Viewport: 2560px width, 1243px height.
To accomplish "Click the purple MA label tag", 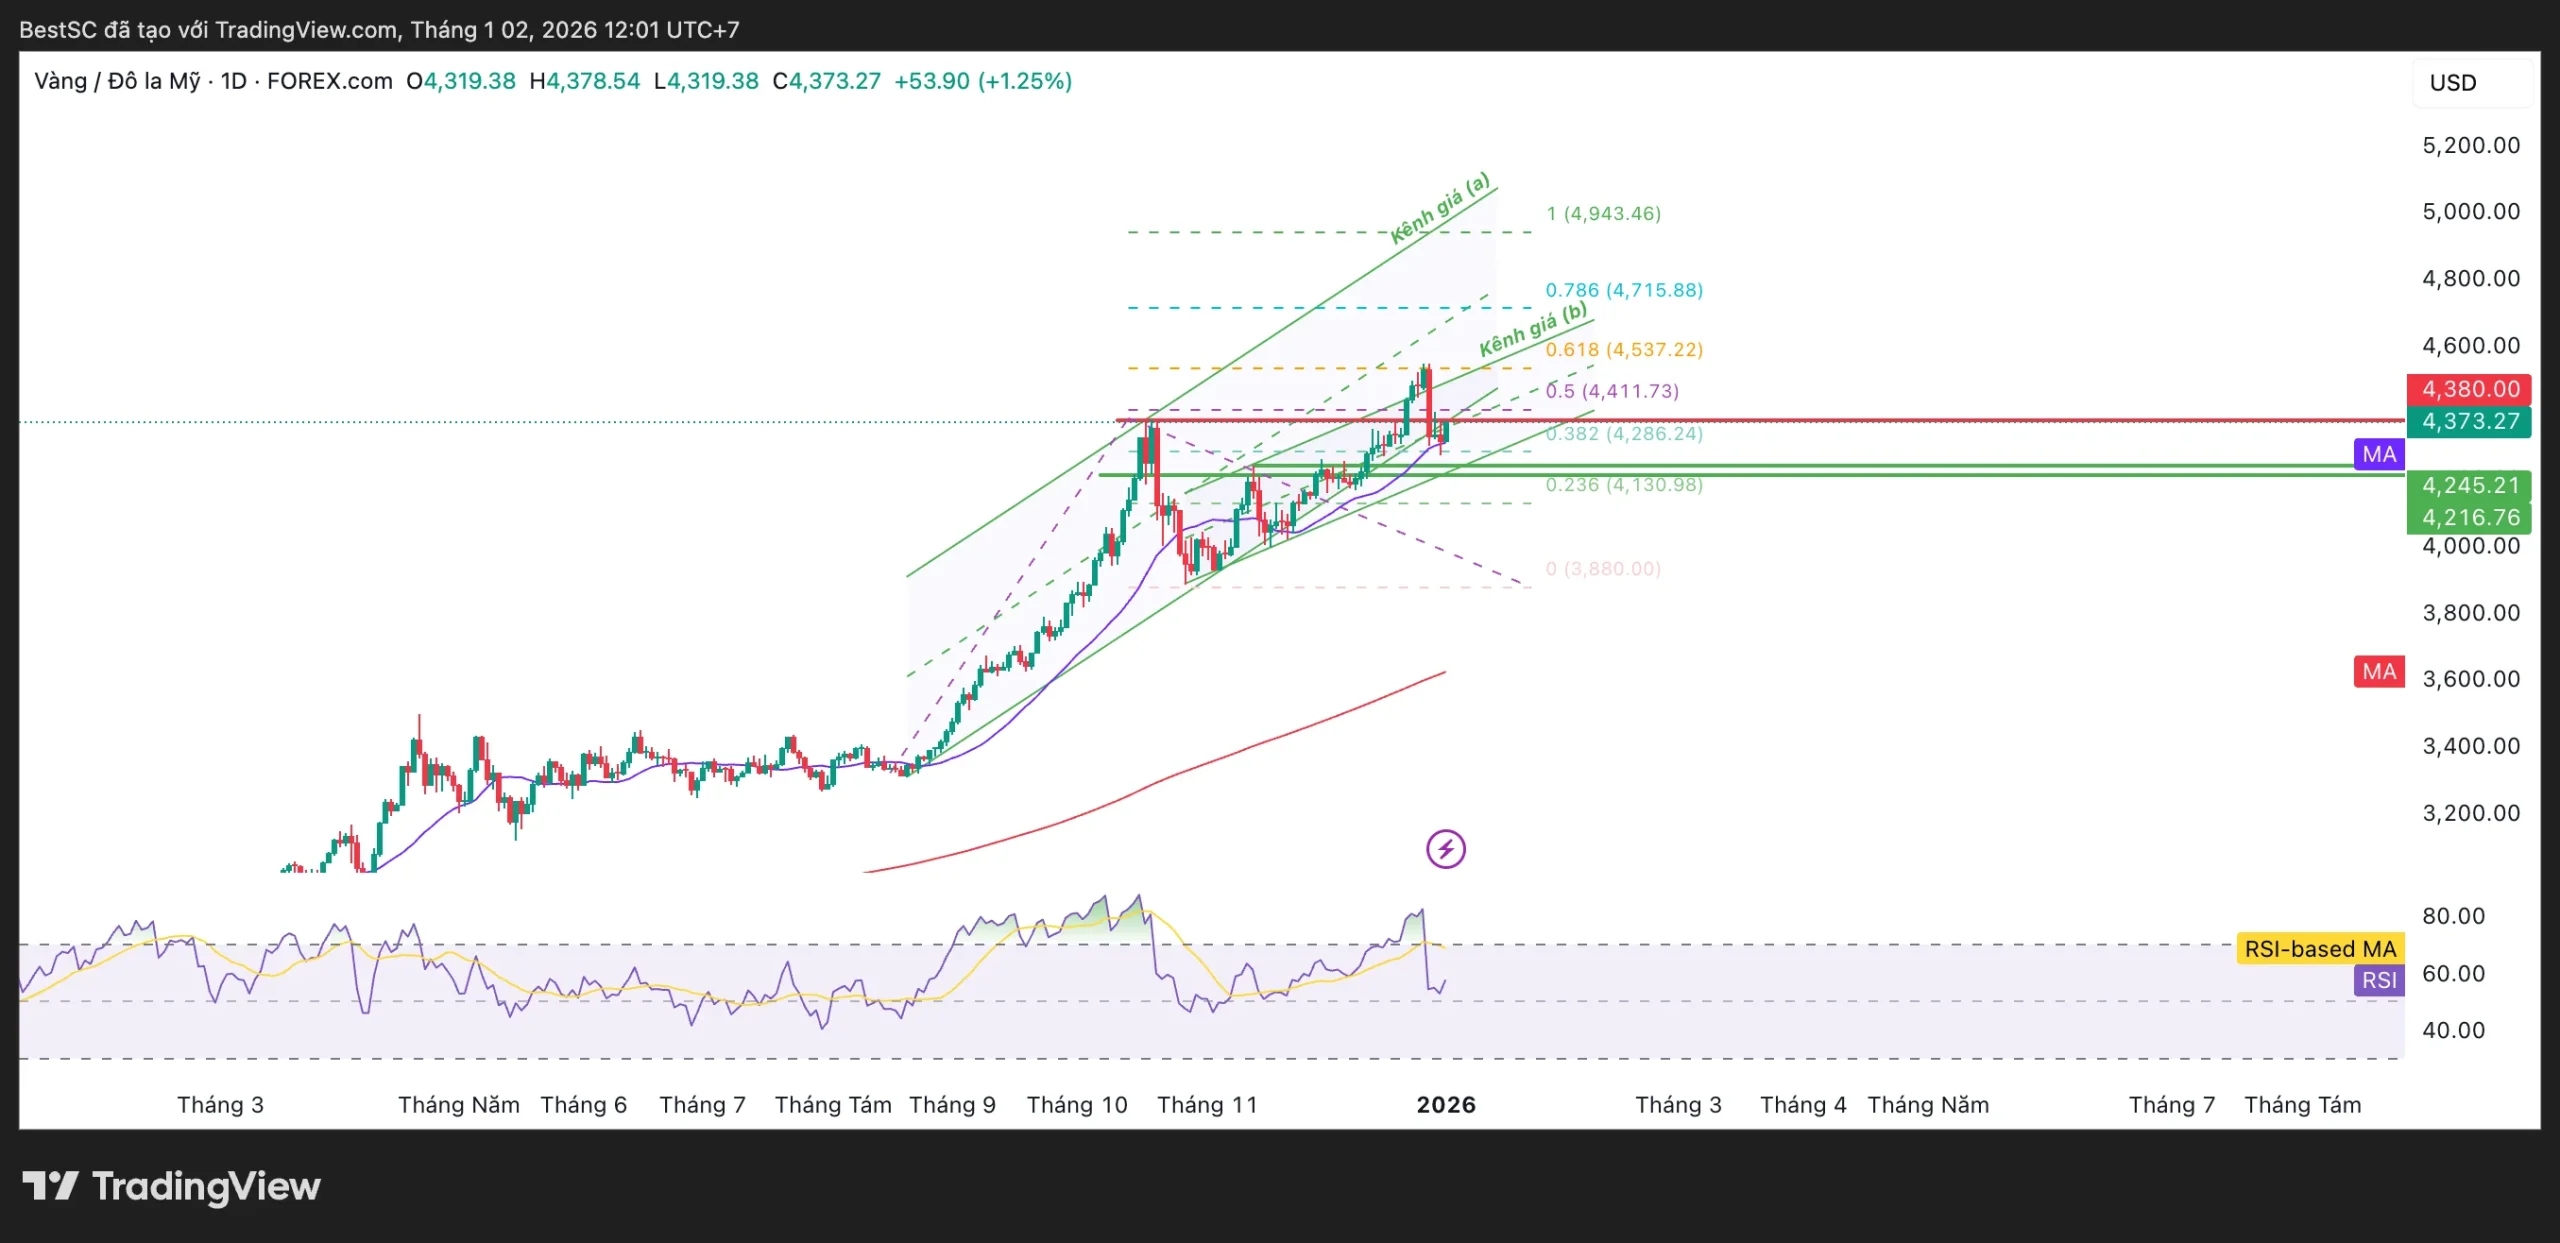I will (x=2378, y=454).
